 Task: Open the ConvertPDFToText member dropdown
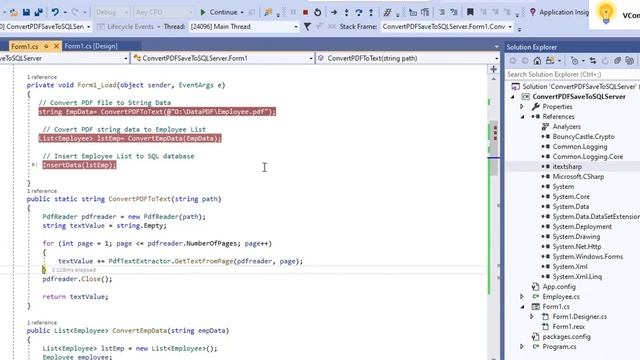pos(408,58)
